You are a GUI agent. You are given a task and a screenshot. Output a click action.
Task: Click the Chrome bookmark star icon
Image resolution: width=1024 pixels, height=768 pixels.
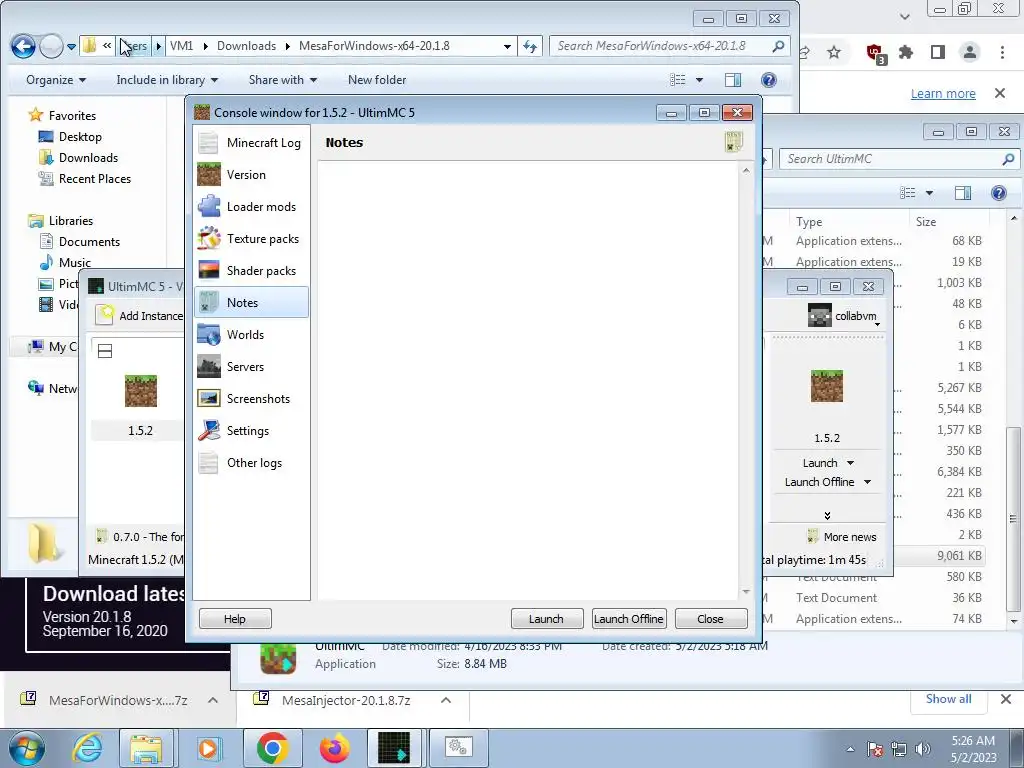coord(834,52)
